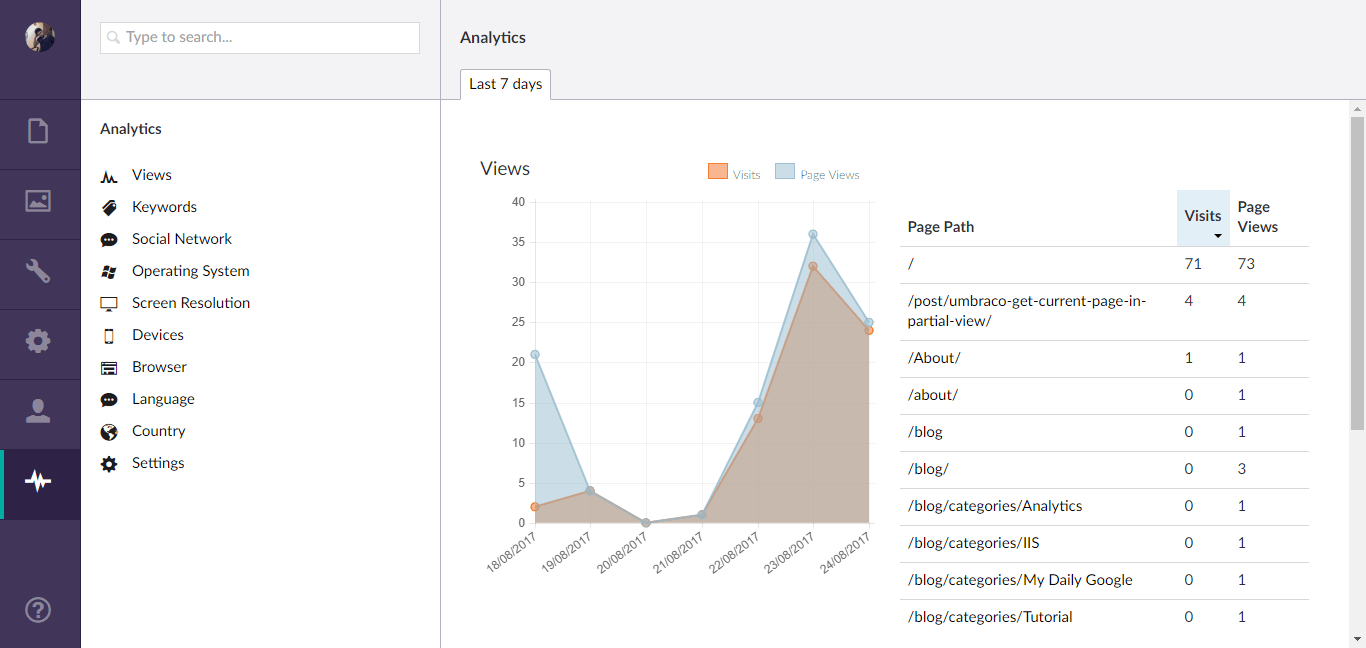
Task: Open the Media picture icon in the sidebar
Action: 38,201
